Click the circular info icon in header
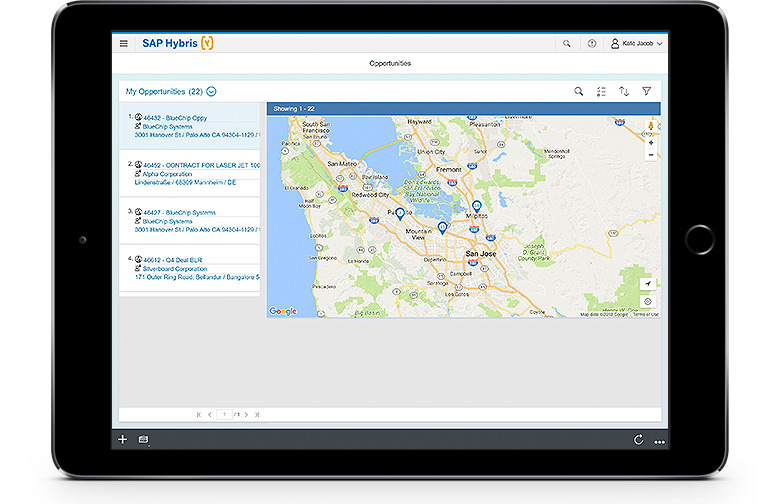The width and height of the screenshot is (780, 504). tap(591, 44)
